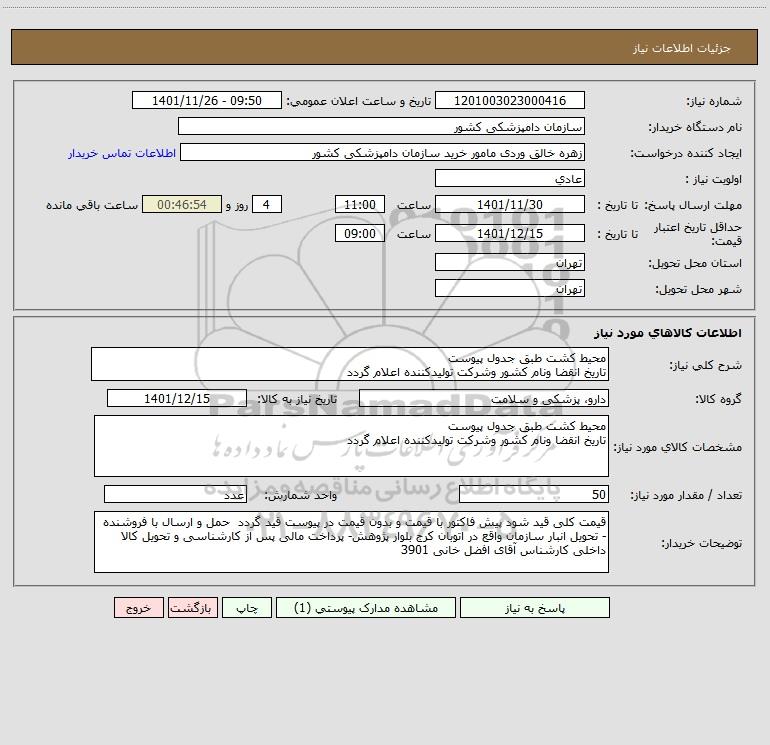The height and width of the screenshot is (745, 770).
Task: Click the استان محل تحویل field
Action: (x=510, y=262)
